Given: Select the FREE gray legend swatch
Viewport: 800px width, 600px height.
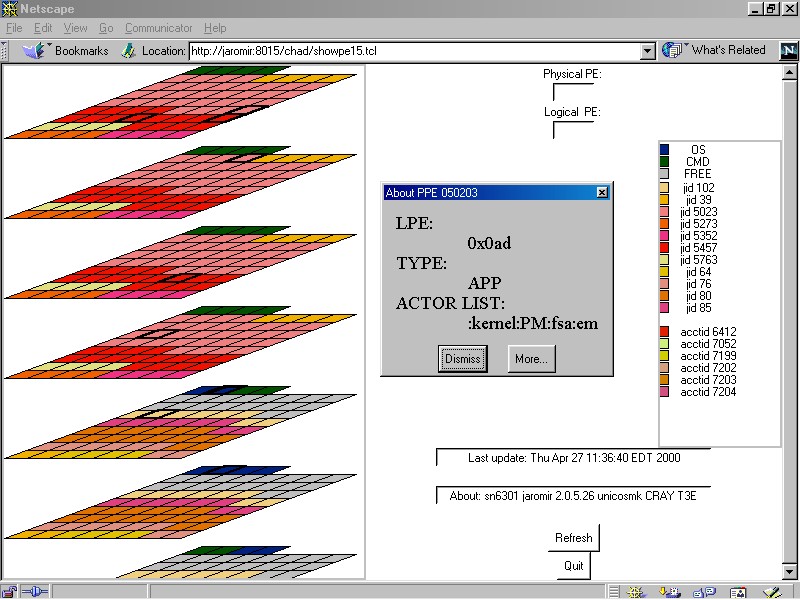Looking at the screenshot, I should click(x=664, y=173).
